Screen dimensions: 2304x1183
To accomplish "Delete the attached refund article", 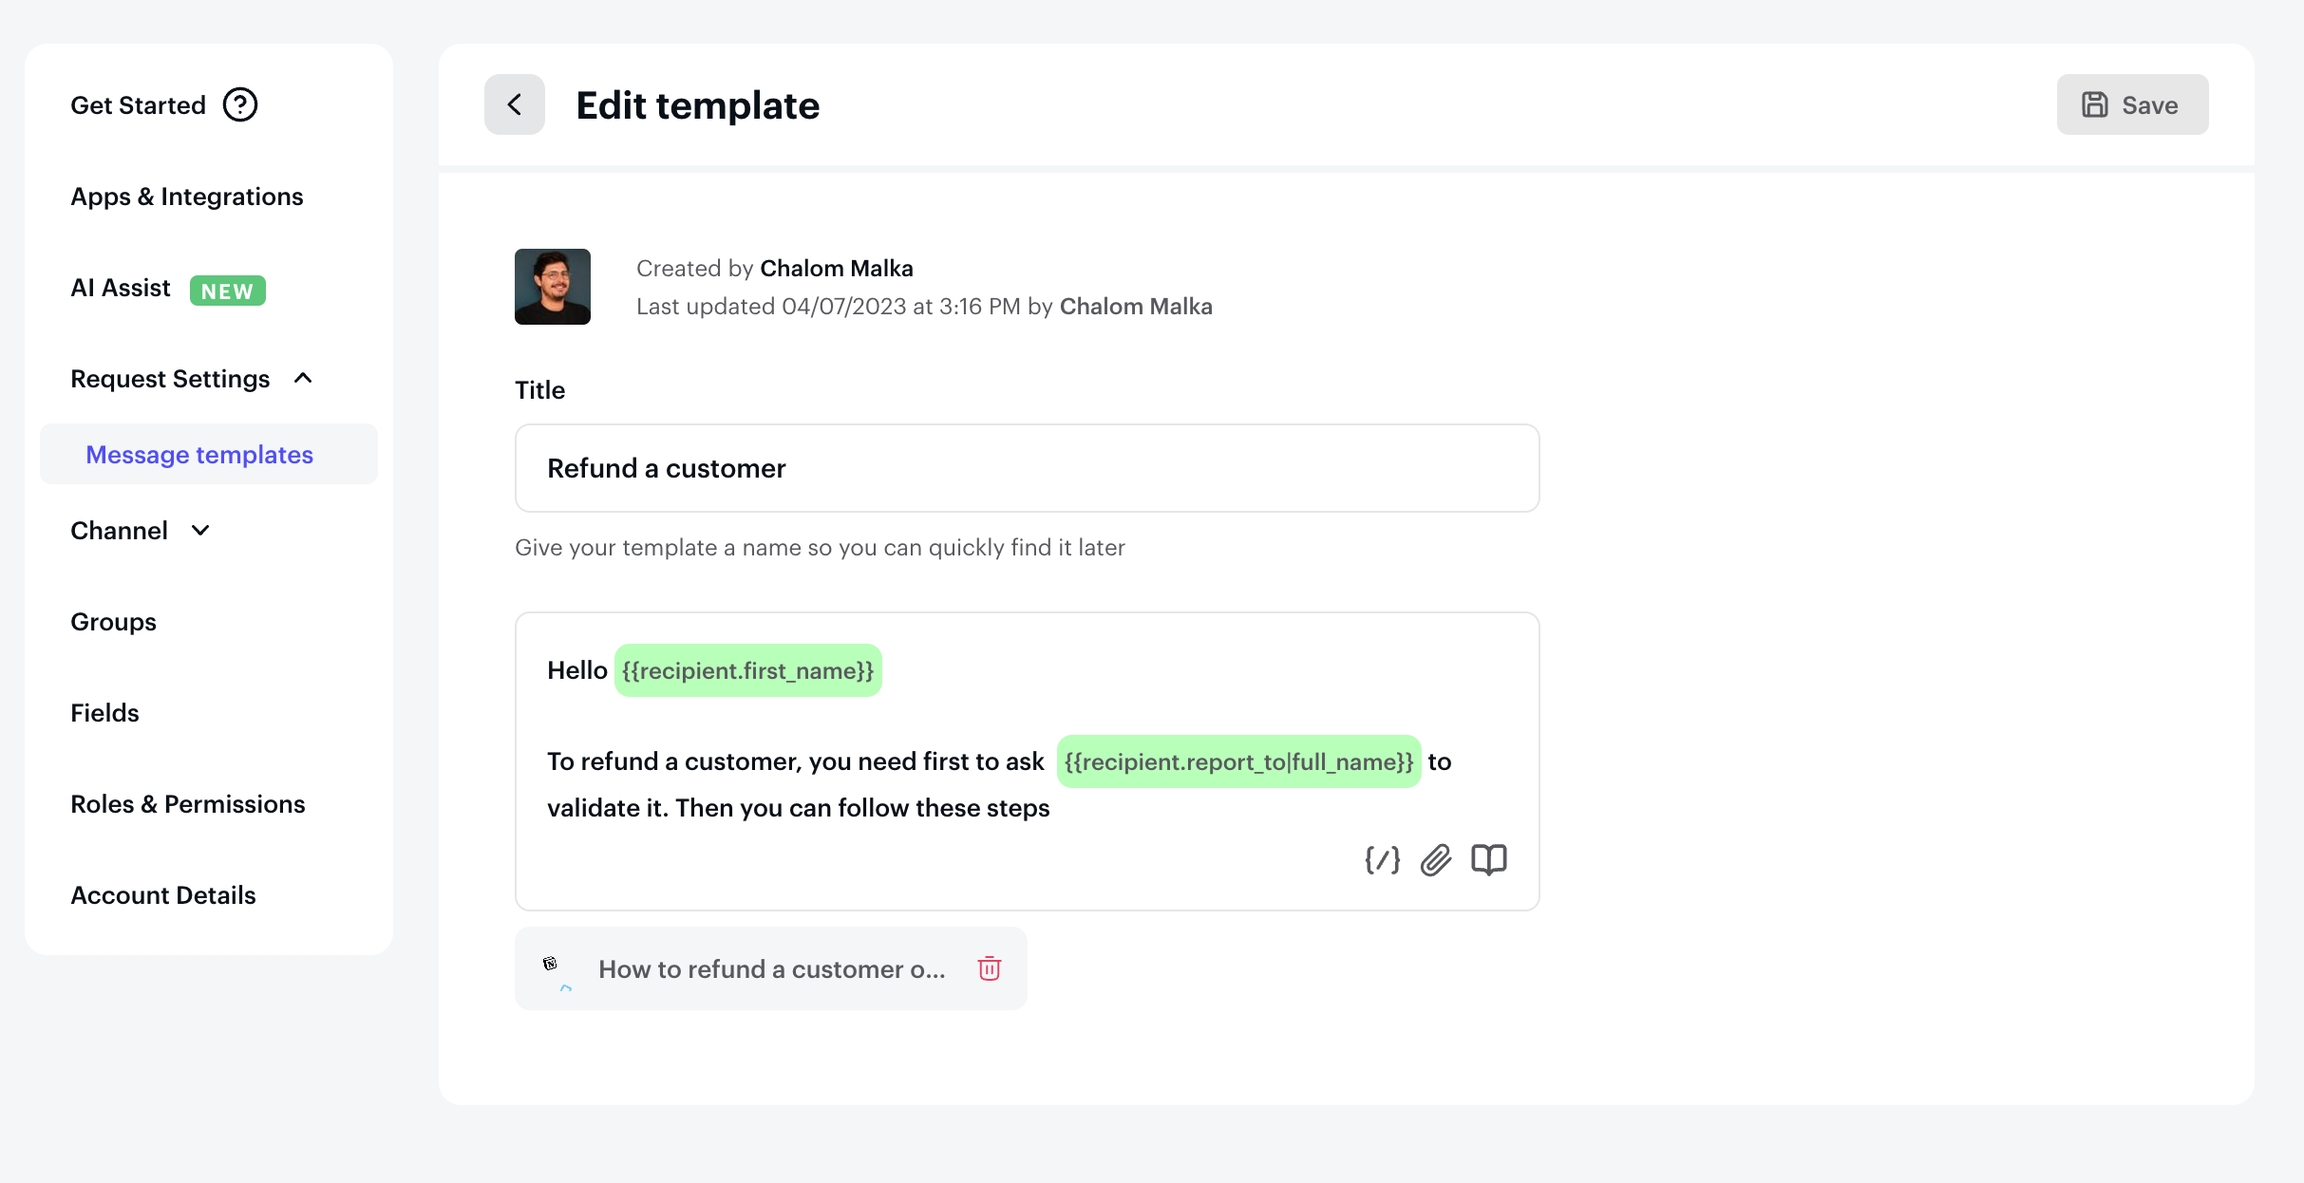I will (x=989, y=968).
